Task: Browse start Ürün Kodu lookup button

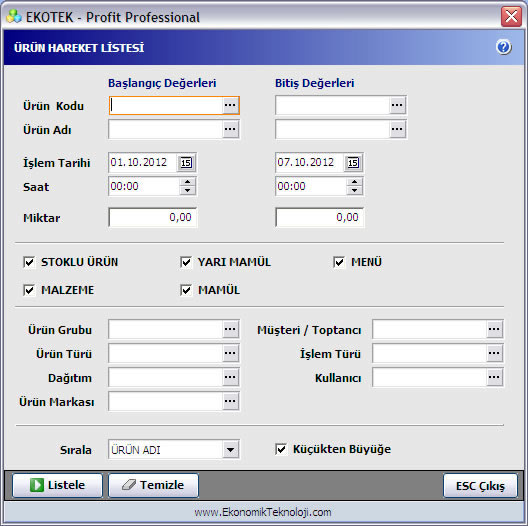Action: click(230, 105)
